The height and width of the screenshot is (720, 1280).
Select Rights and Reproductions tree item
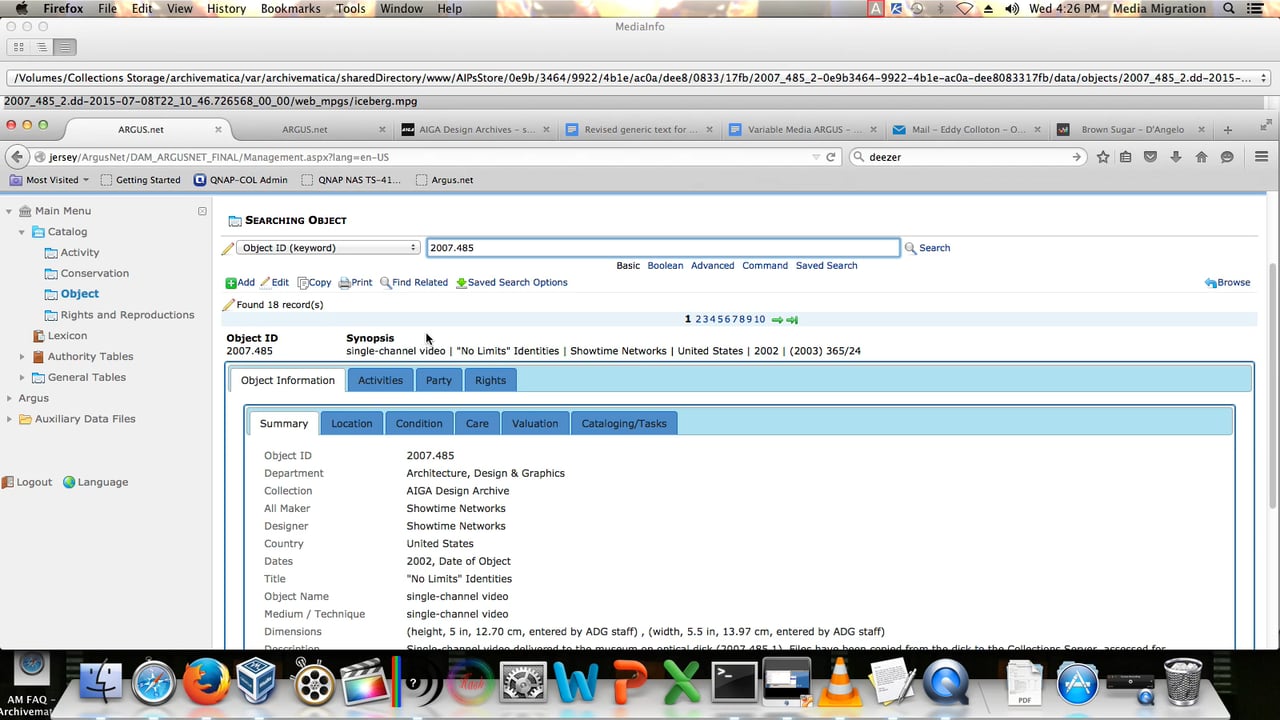coord(128,315)
